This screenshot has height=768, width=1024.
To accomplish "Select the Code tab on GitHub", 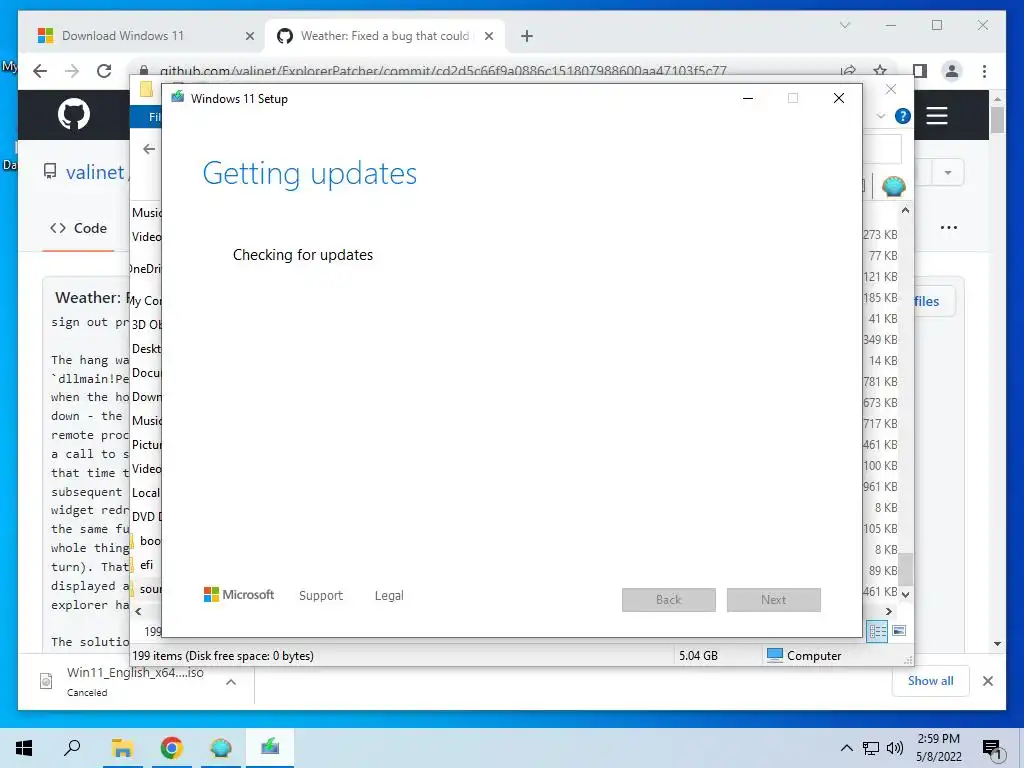I will 78,228.
